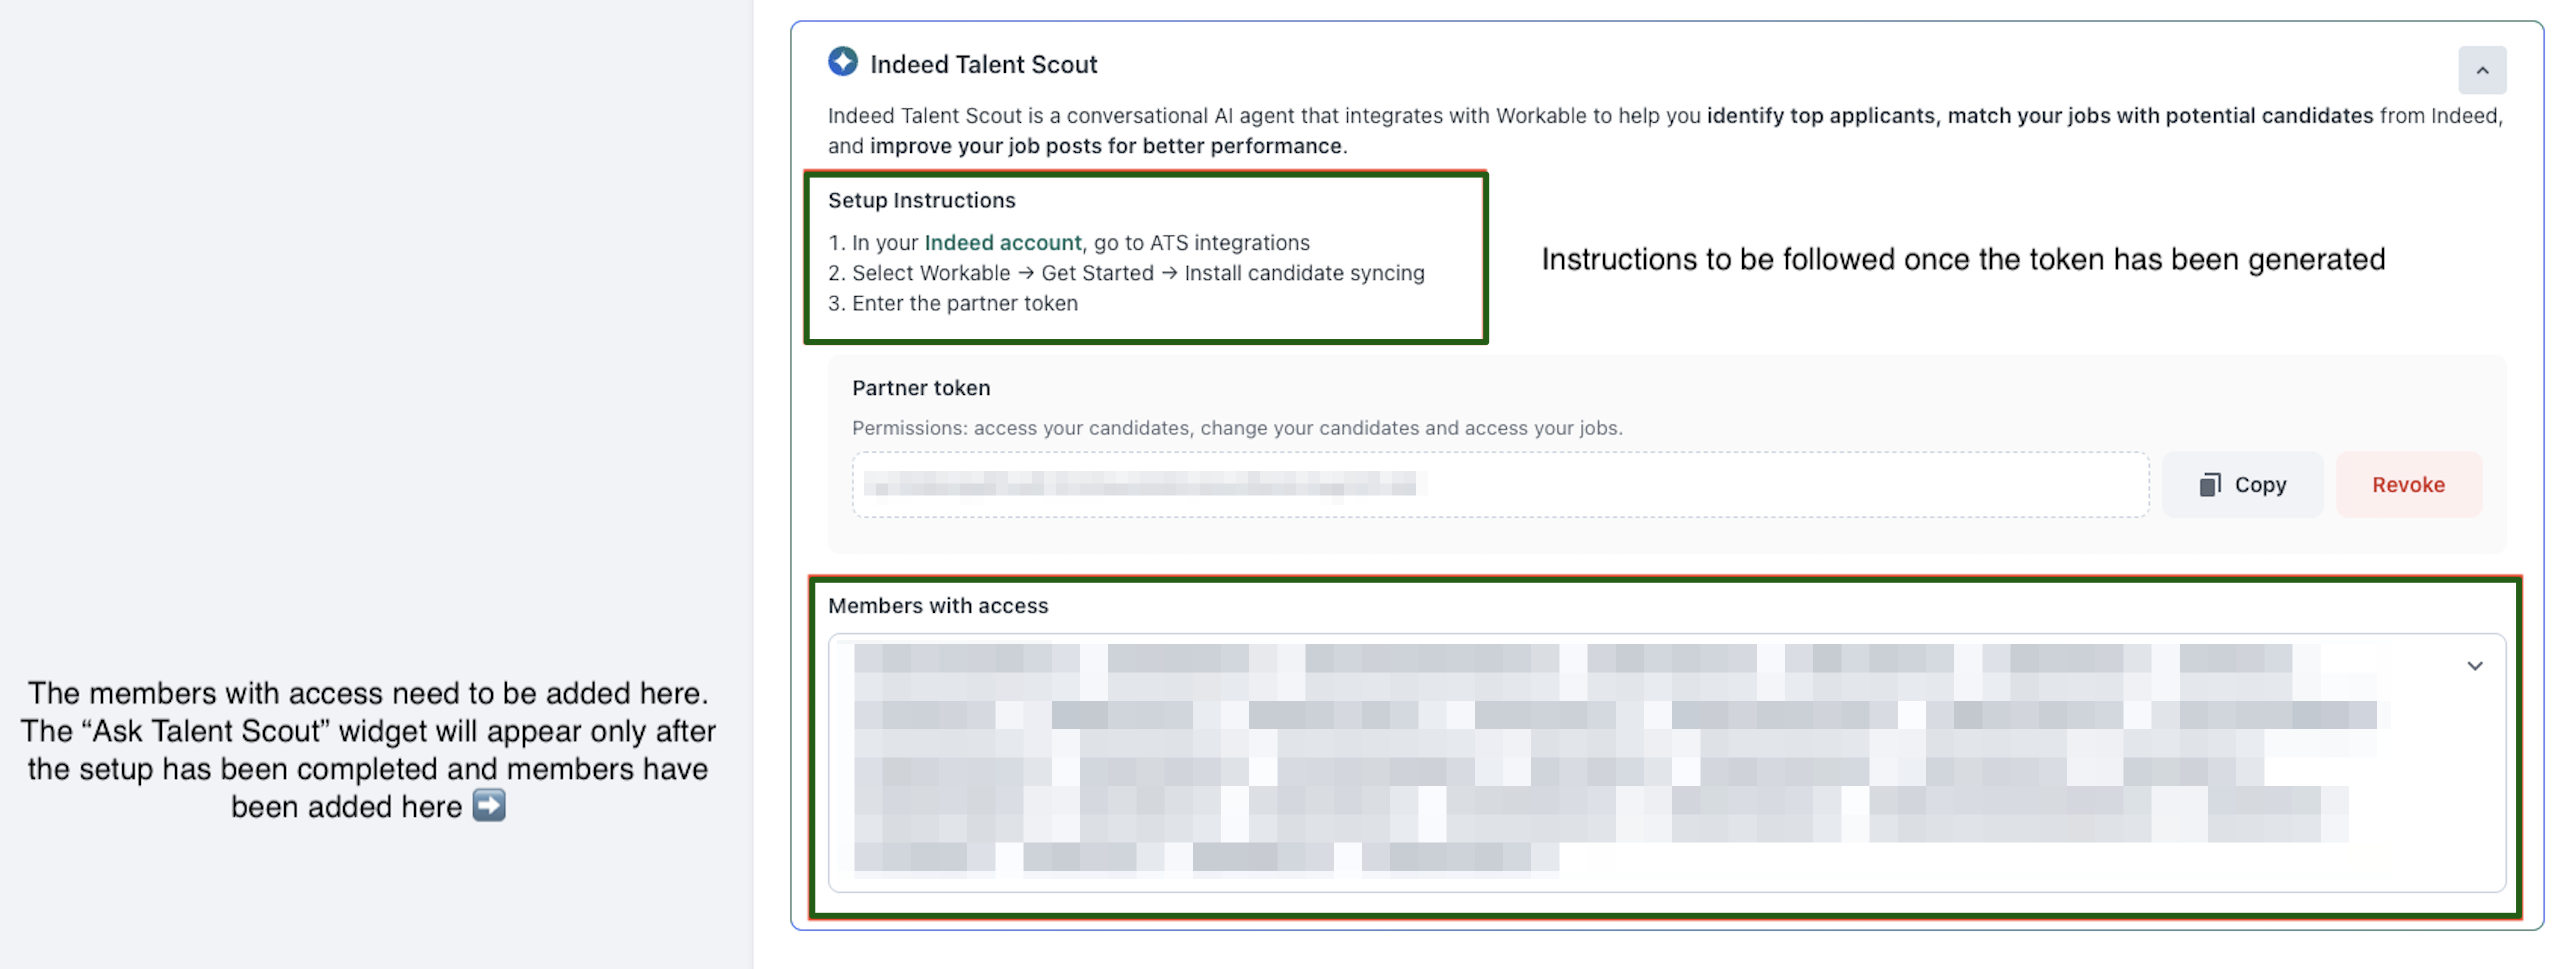2574x969 pixels.
Task: Click the blurred partner token field
Action: tap(1498, 485)
